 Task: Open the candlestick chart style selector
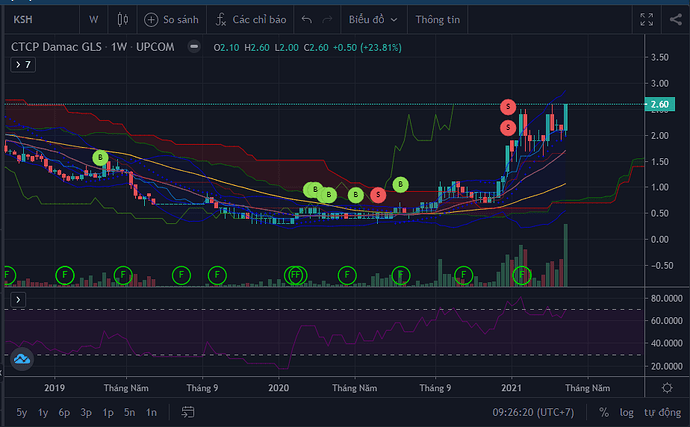(x=123, y=19)
